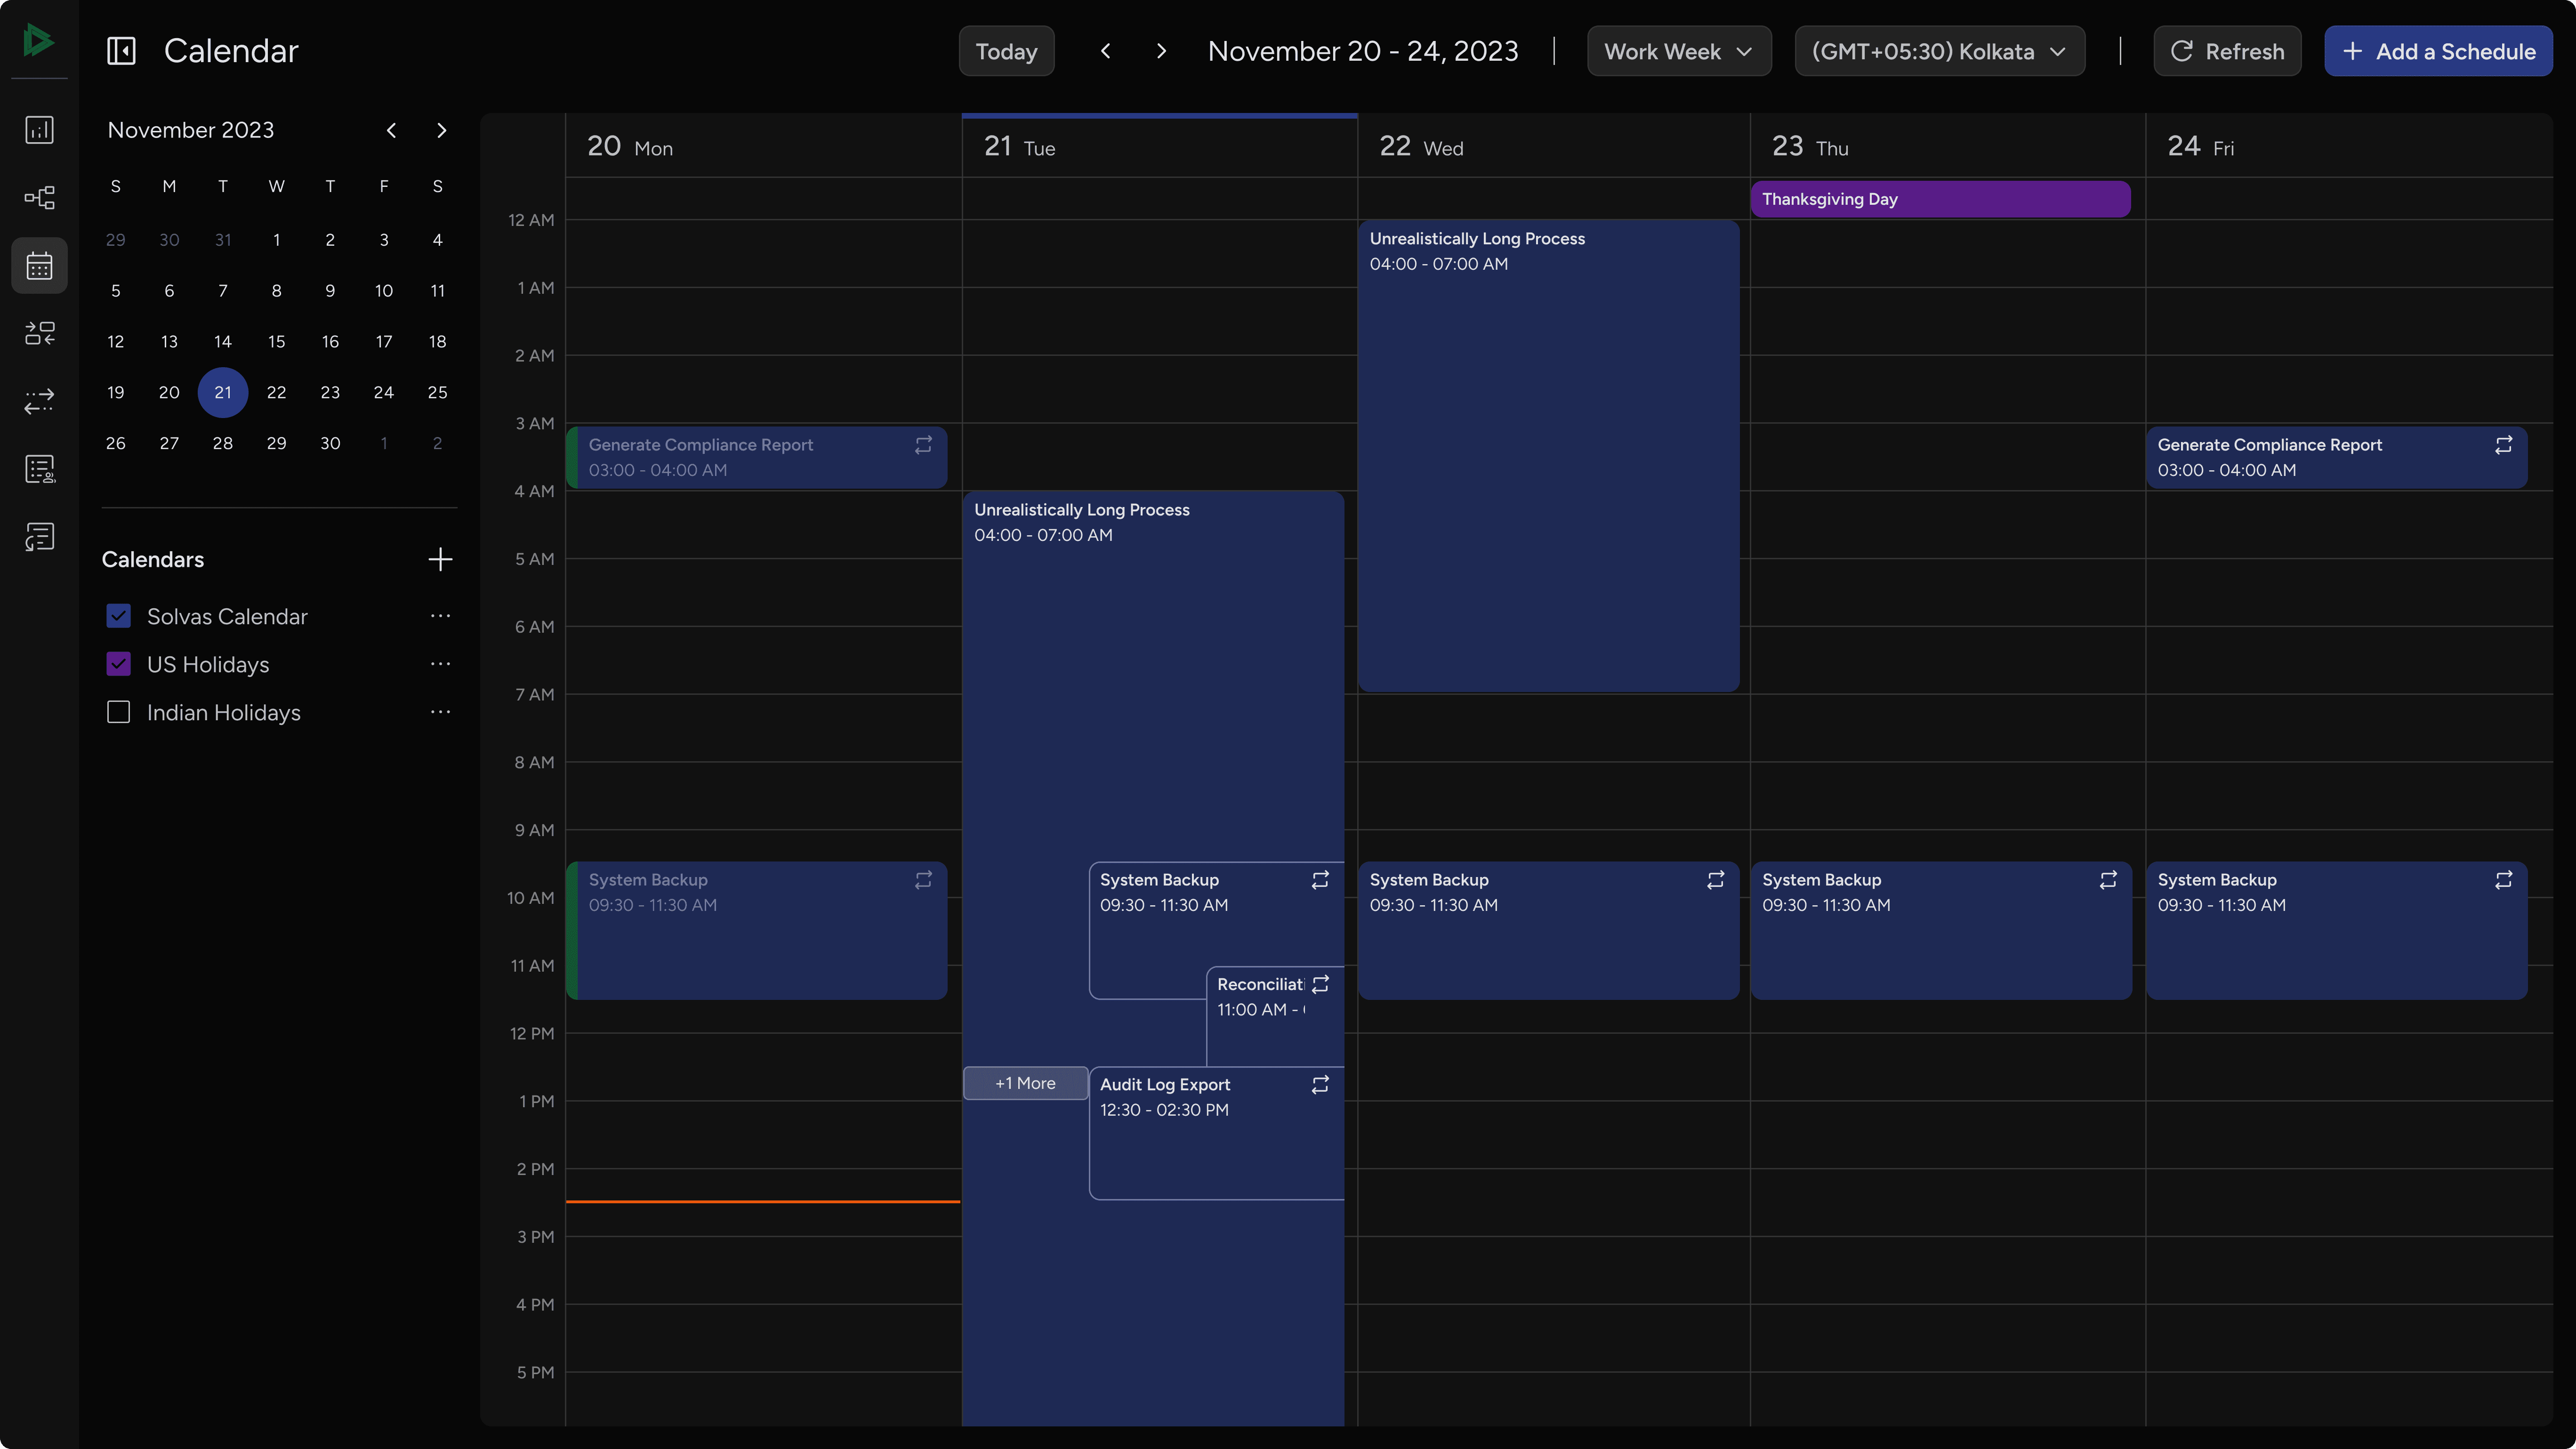Open the options menu for Solvas Calendar
2576x1449 pixels.
tap(440, 616)
